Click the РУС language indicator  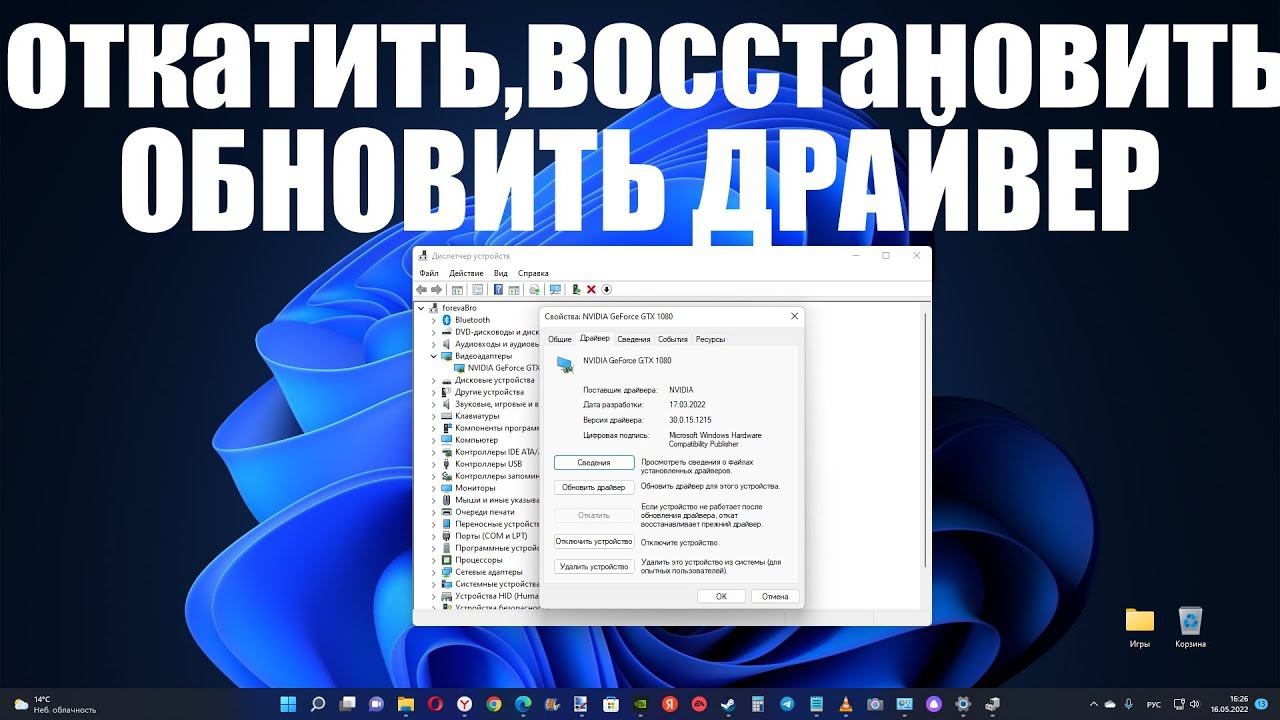[x=1154, y=704]
